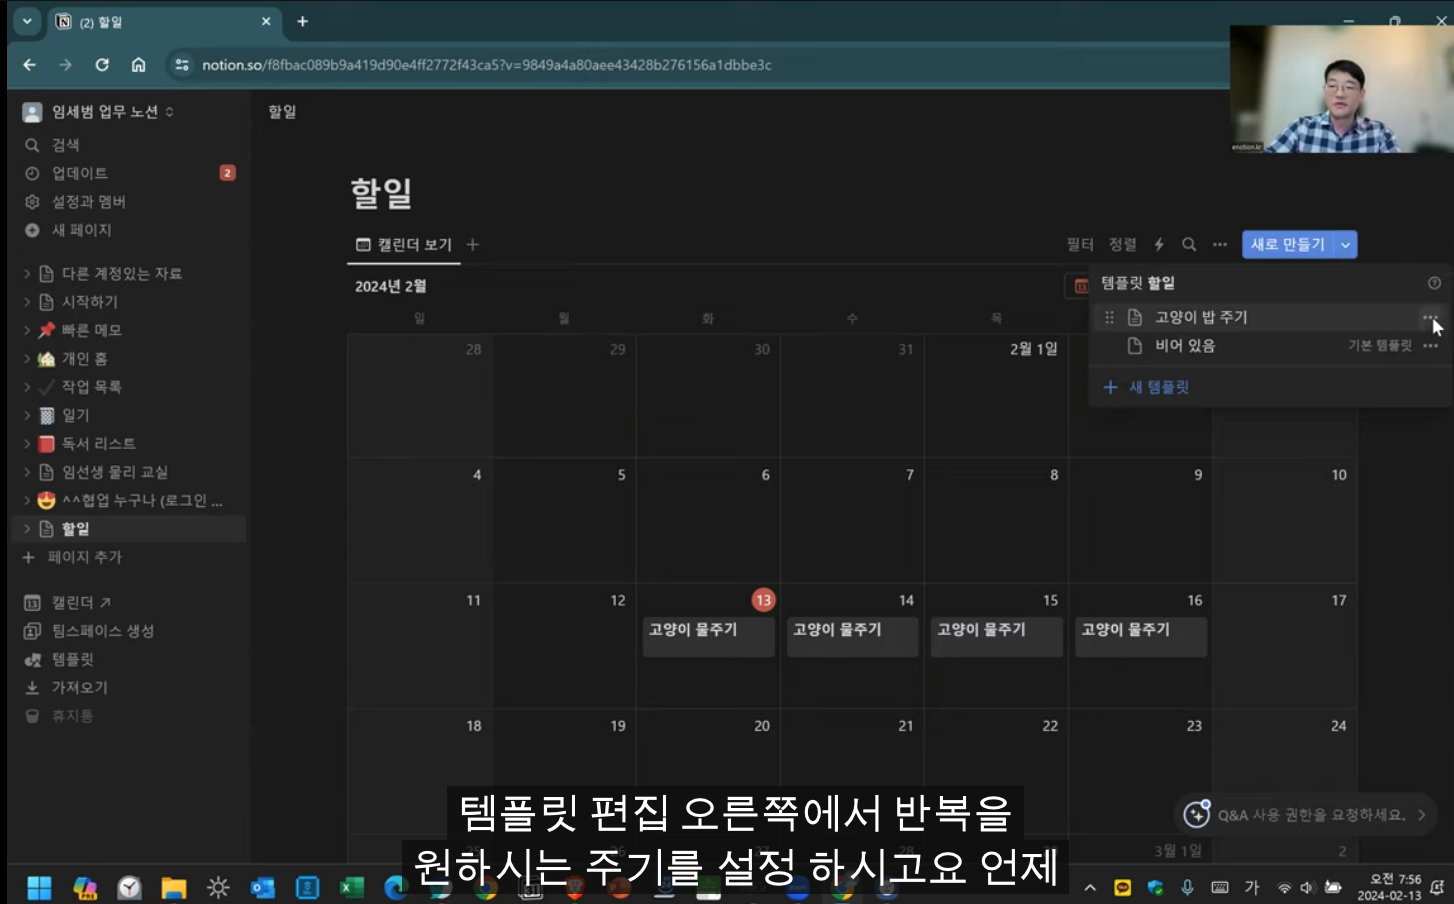Open the 개인 홈 page
This screenshot has width=1454, height=904.
(x=84, y=359)
